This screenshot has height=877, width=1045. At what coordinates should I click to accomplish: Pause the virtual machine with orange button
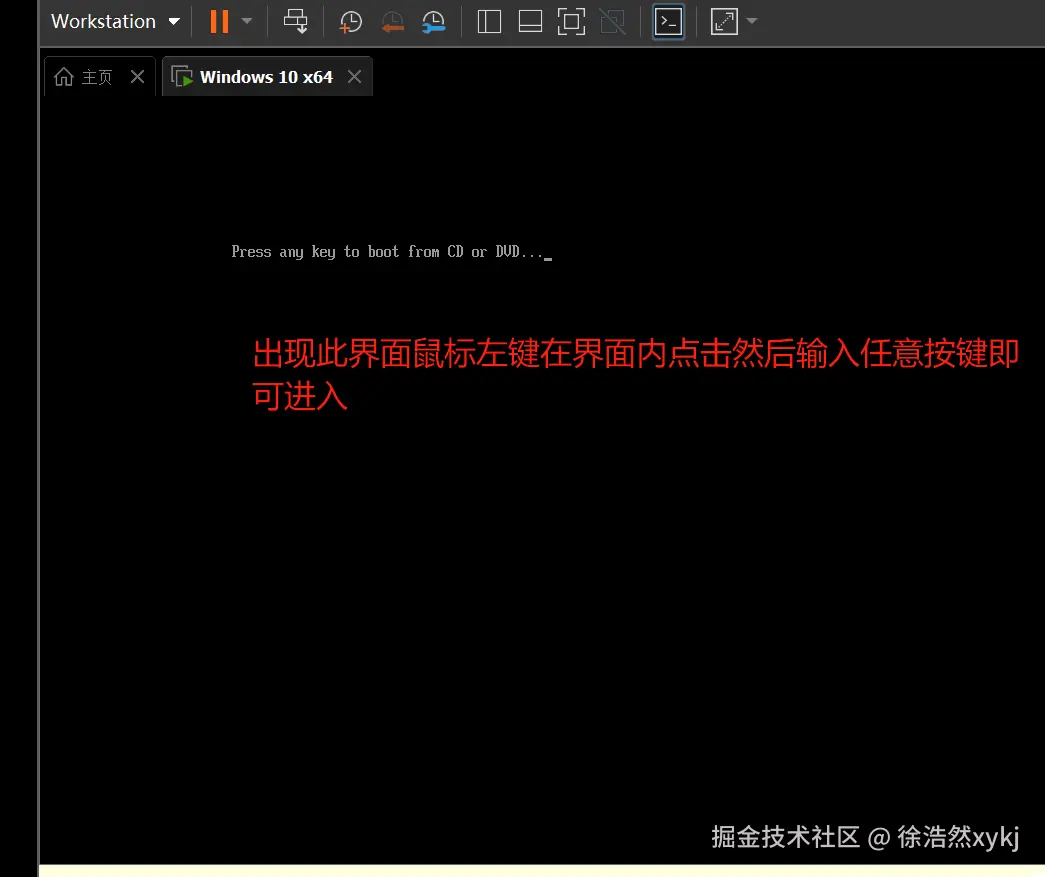pos(219,21)
